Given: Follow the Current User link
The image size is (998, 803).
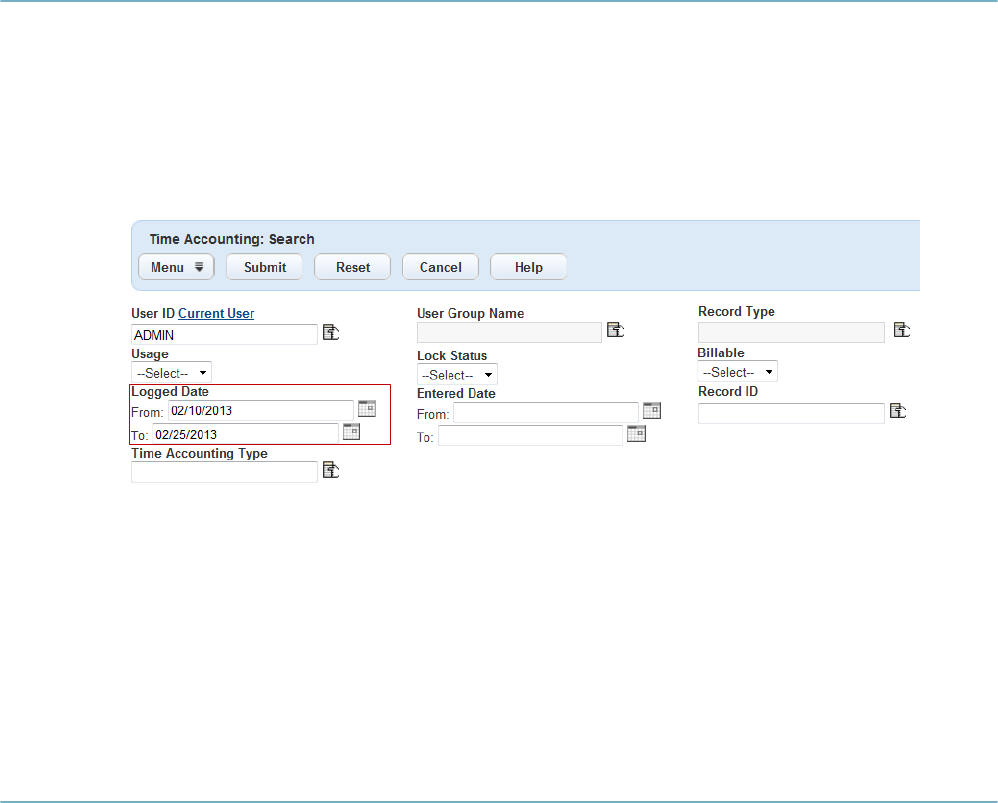Looking at the screenshot, I should point(216,313).
